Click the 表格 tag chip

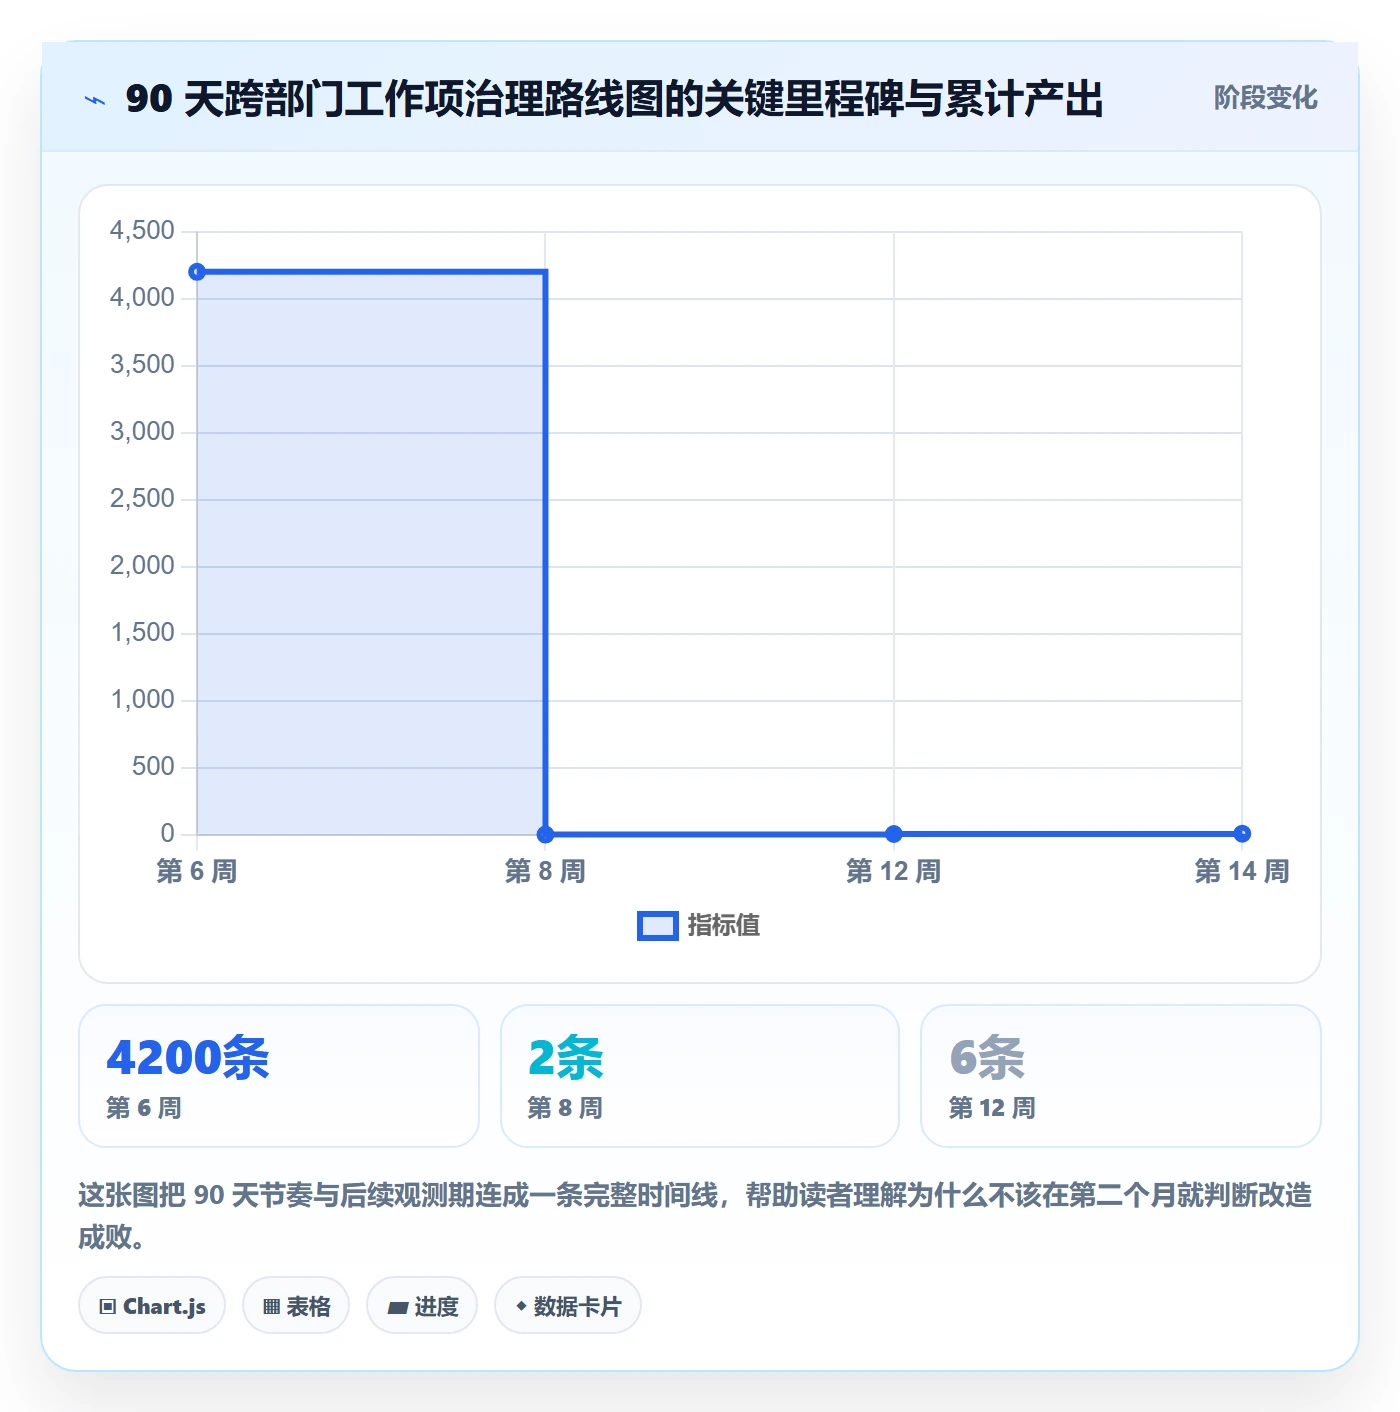click(x=296, y=1306)
